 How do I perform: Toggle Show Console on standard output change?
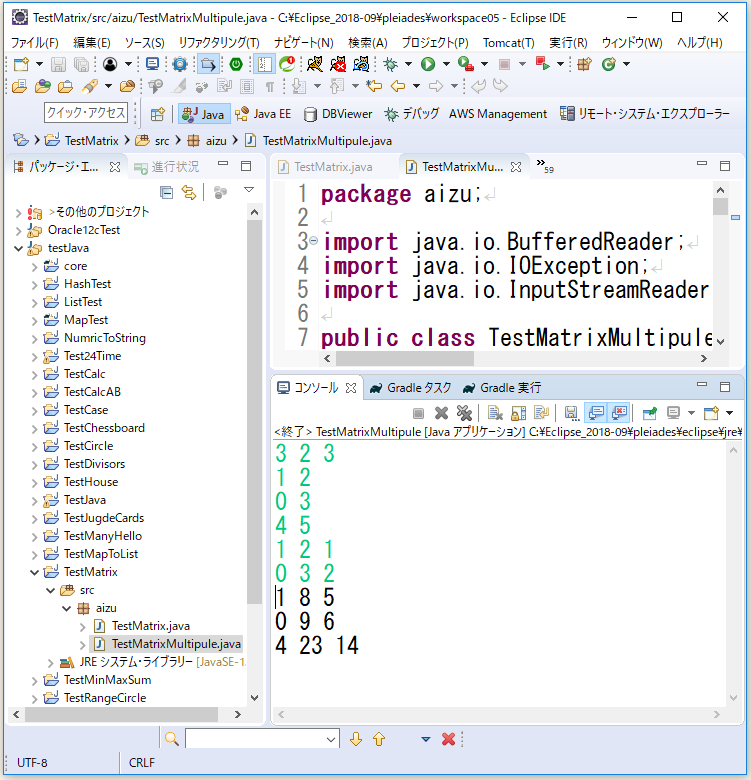tap(596, 413)
